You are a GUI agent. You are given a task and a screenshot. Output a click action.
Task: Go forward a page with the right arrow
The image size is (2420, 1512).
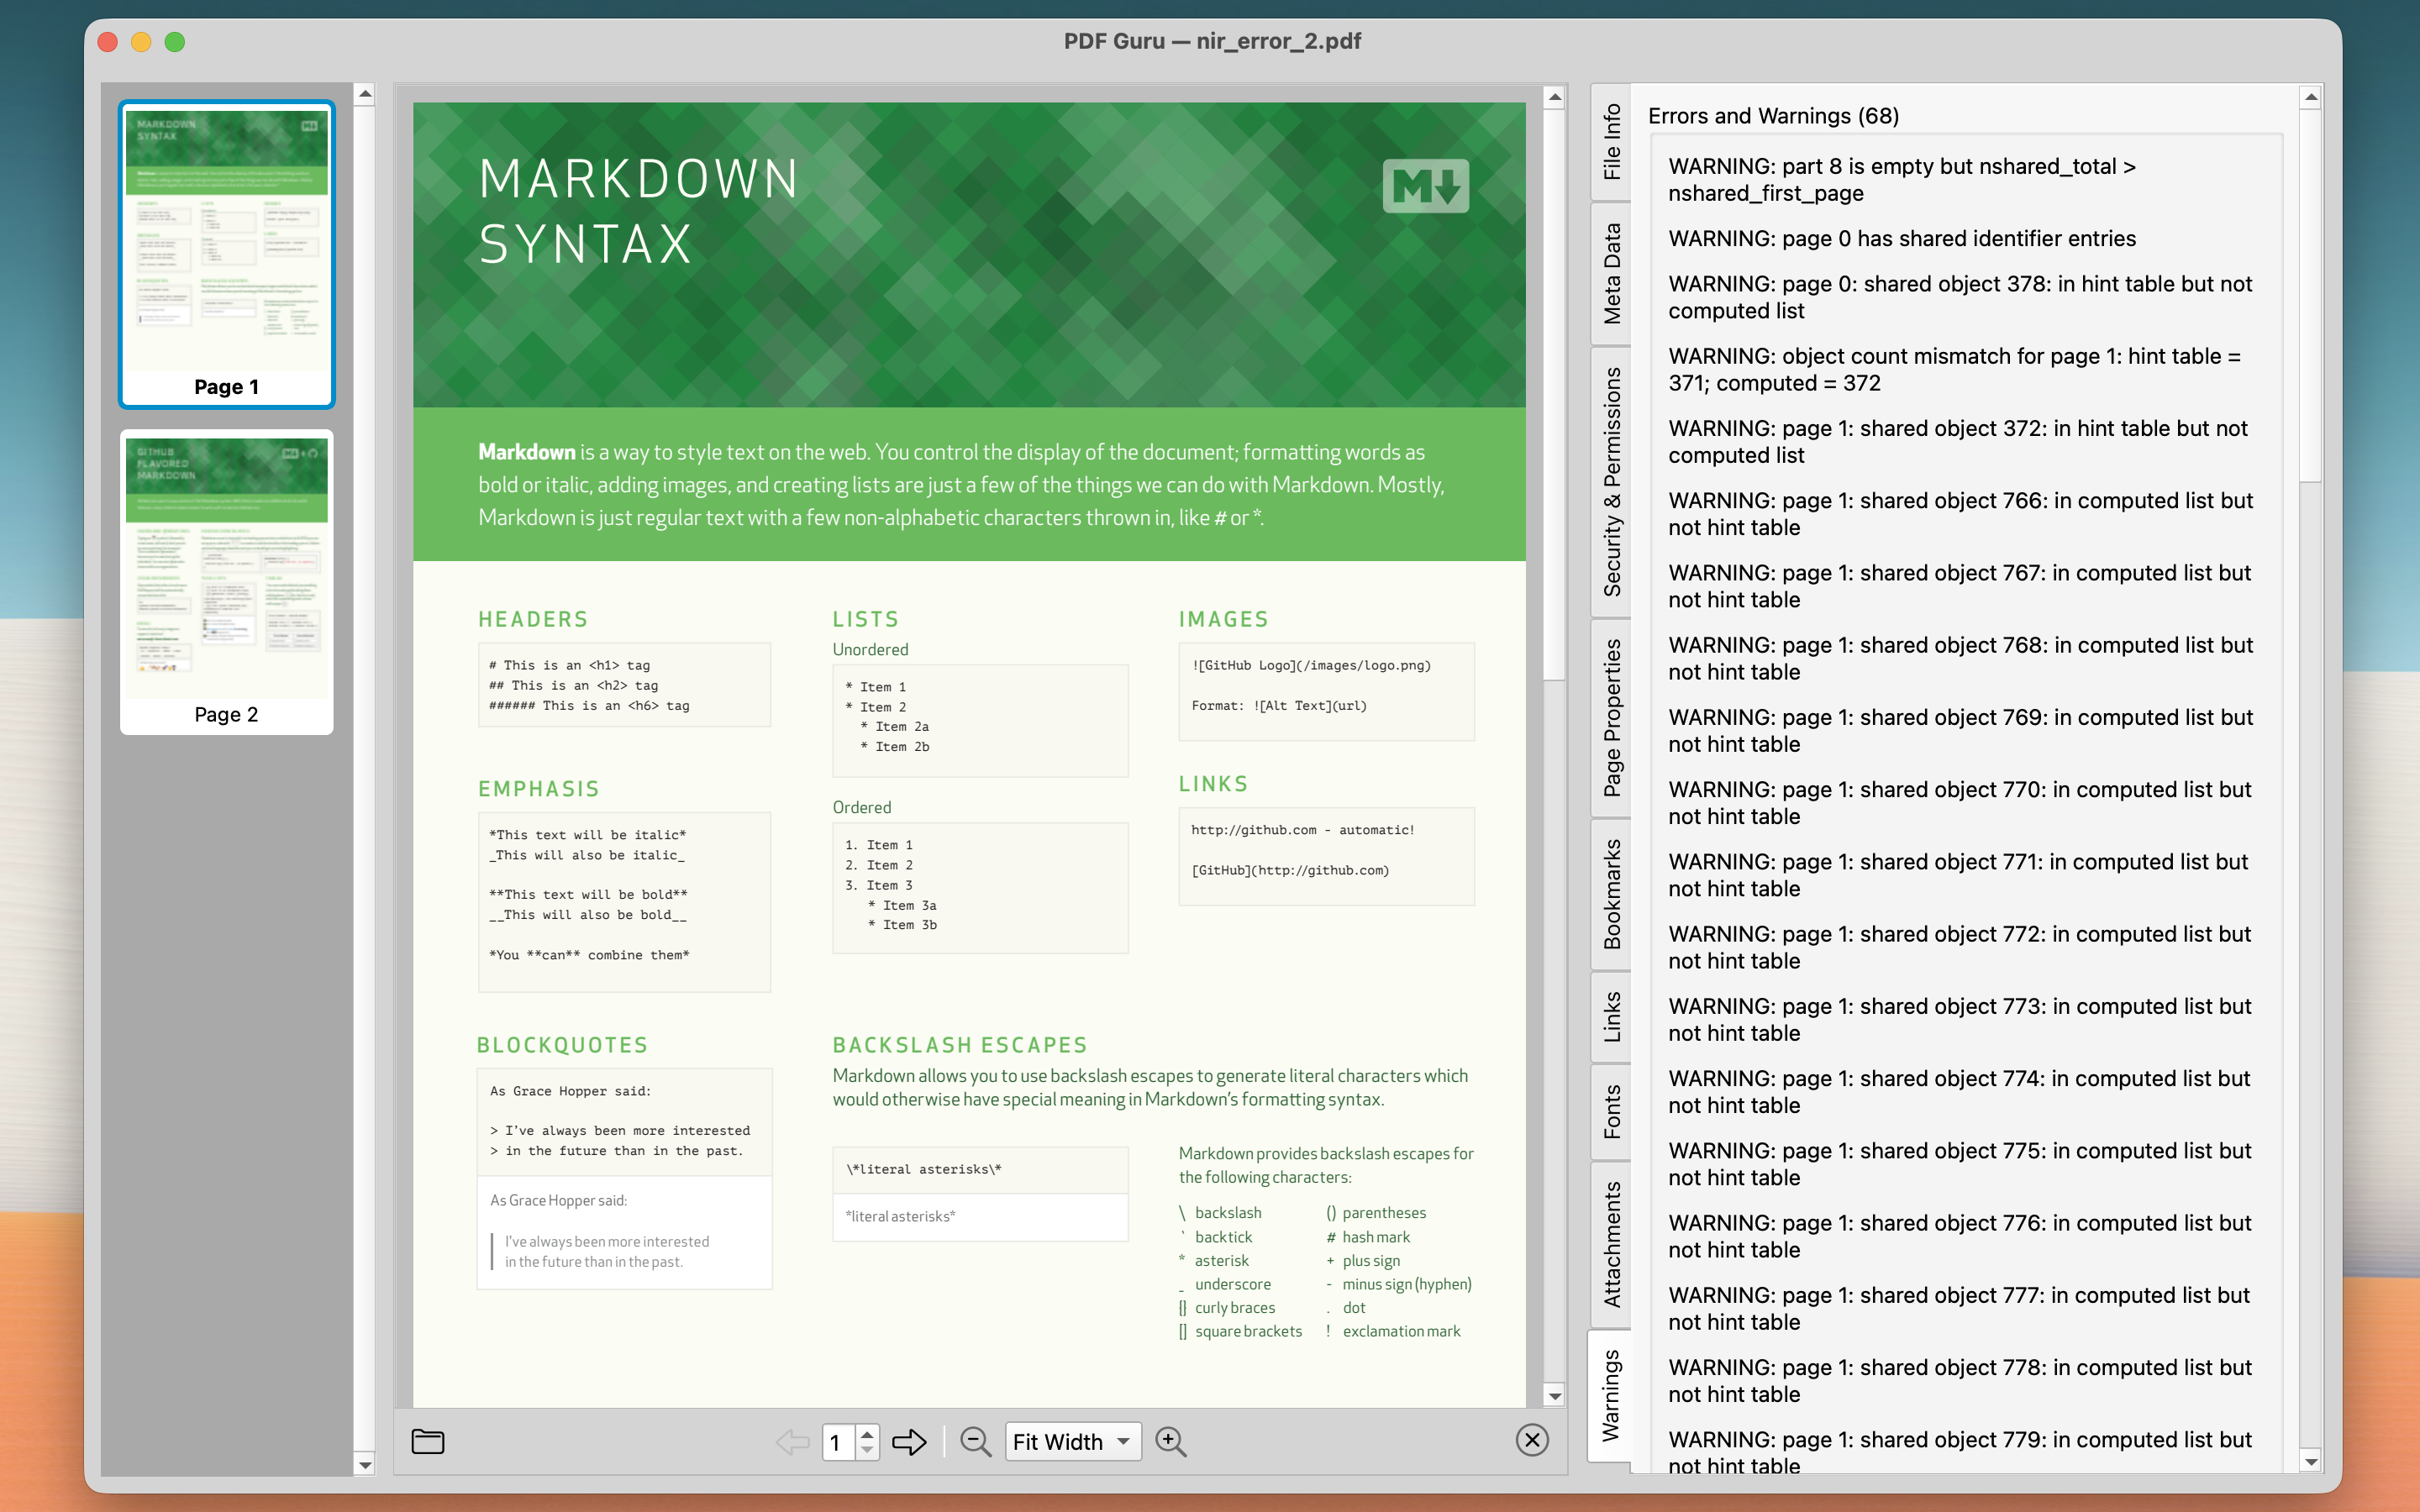(908, 1441)
